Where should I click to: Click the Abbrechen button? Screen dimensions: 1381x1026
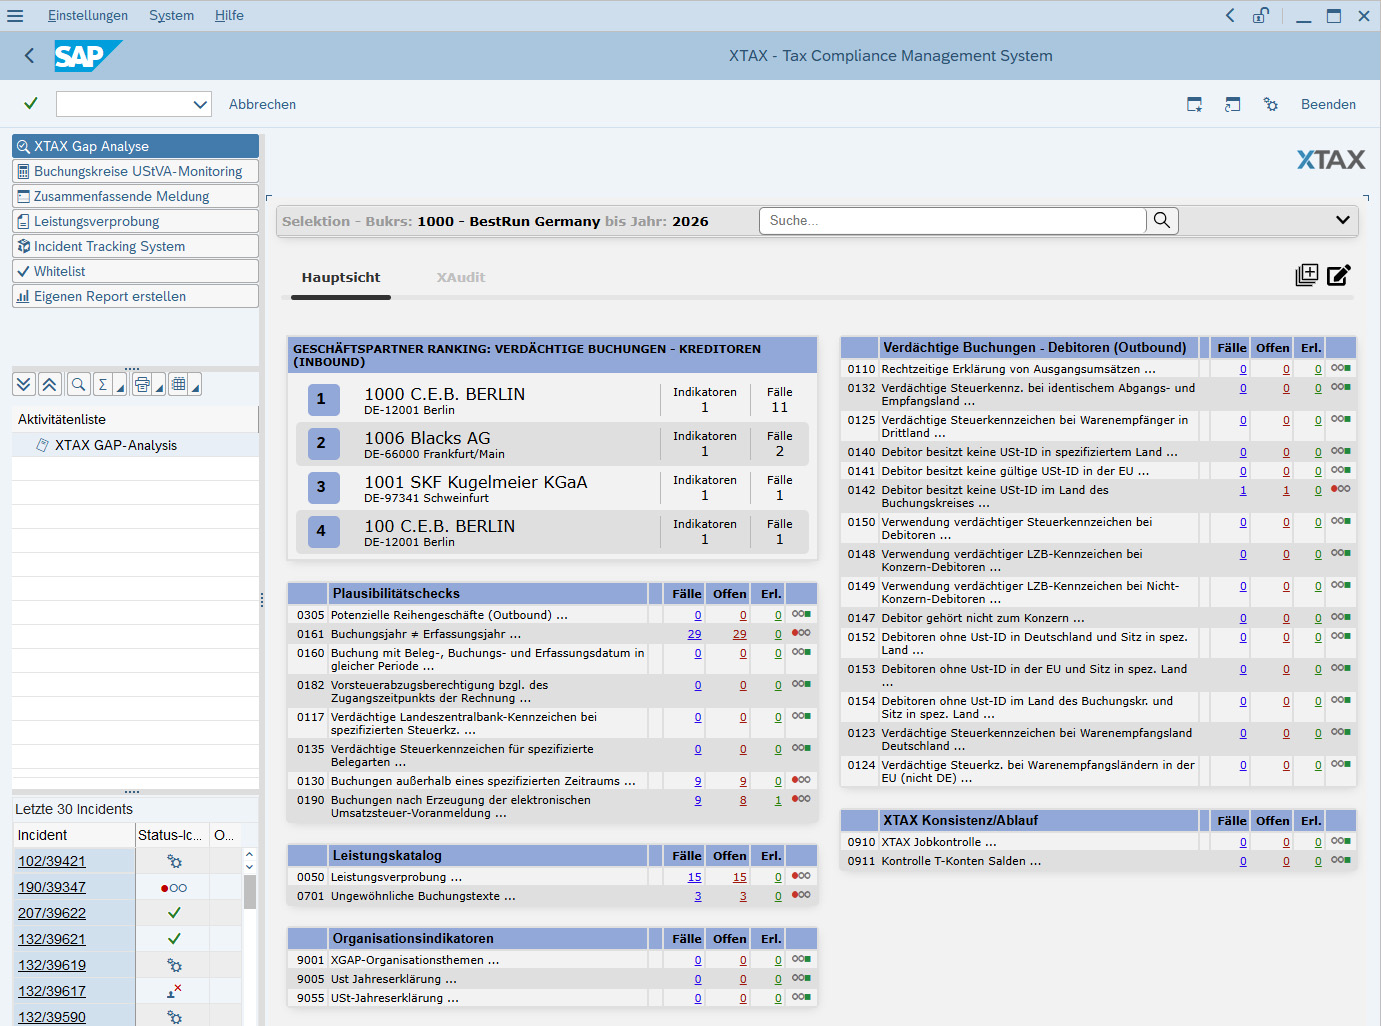click(x=262, y=104)
